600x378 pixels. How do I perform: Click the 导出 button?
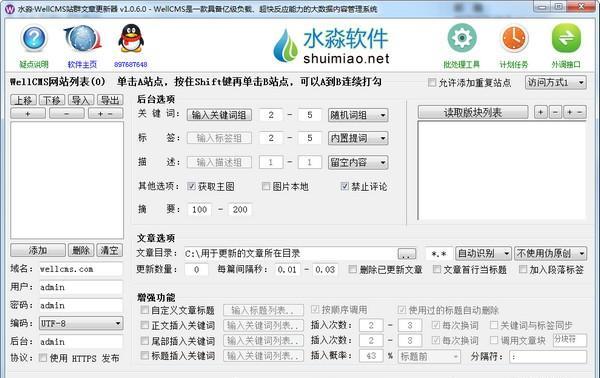pyautogui.click(x=110, y=100)
